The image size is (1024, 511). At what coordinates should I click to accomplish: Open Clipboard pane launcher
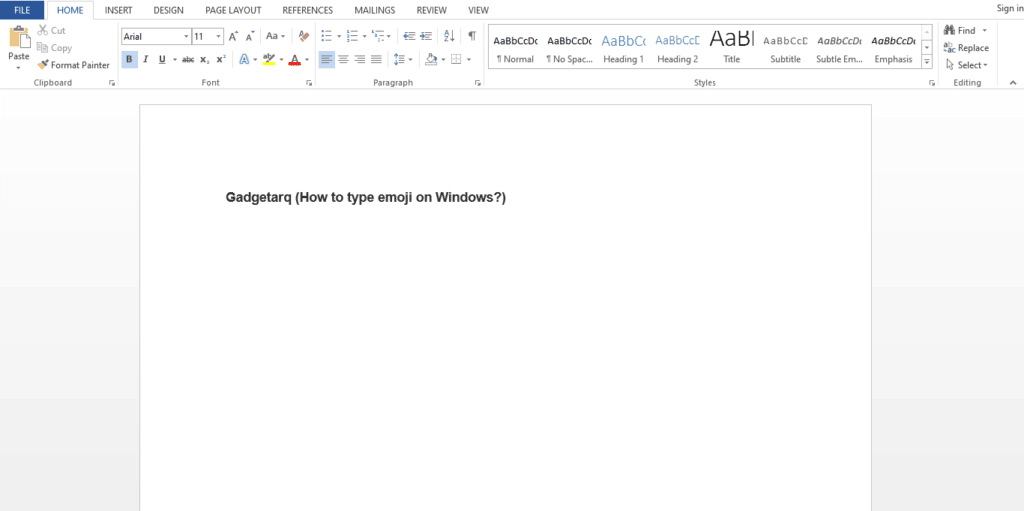pos(112,83)
